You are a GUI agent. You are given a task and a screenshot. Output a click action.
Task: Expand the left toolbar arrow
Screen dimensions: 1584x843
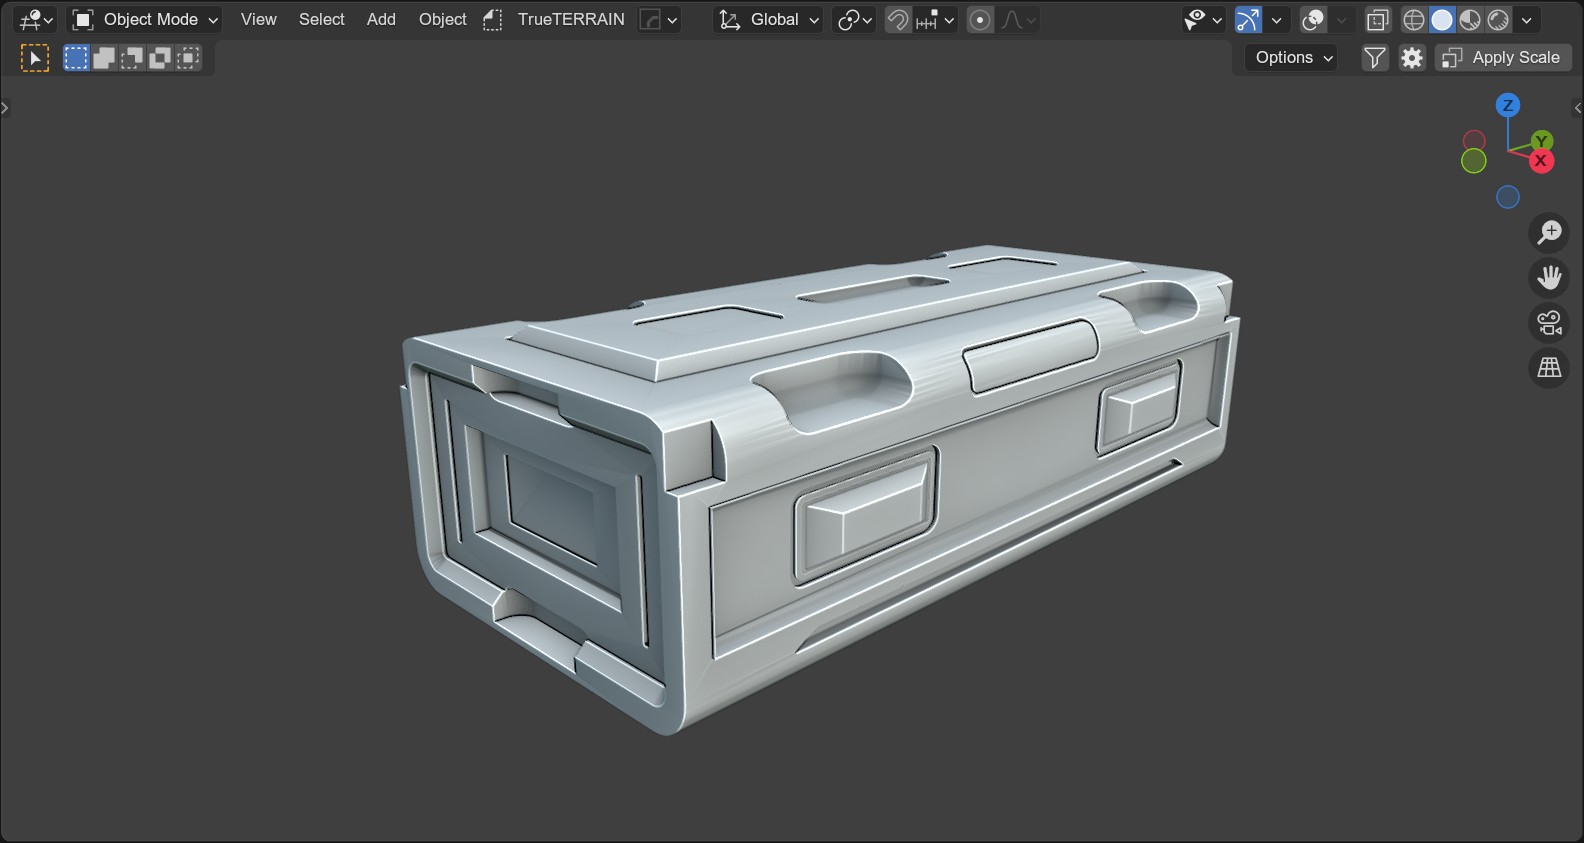click(x=5, y=108)
